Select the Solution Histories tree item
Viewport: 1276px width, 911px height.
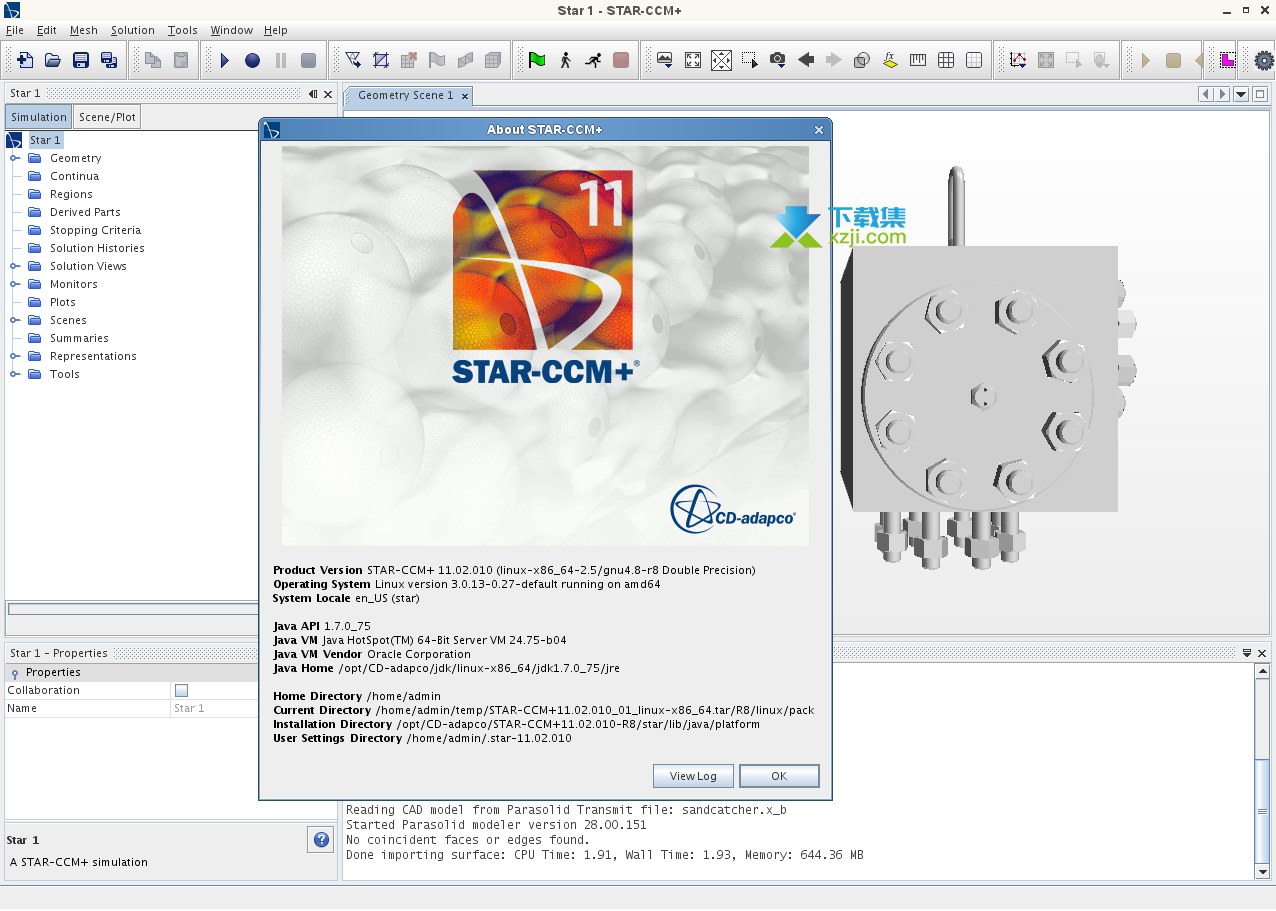(x=97, y=248)
